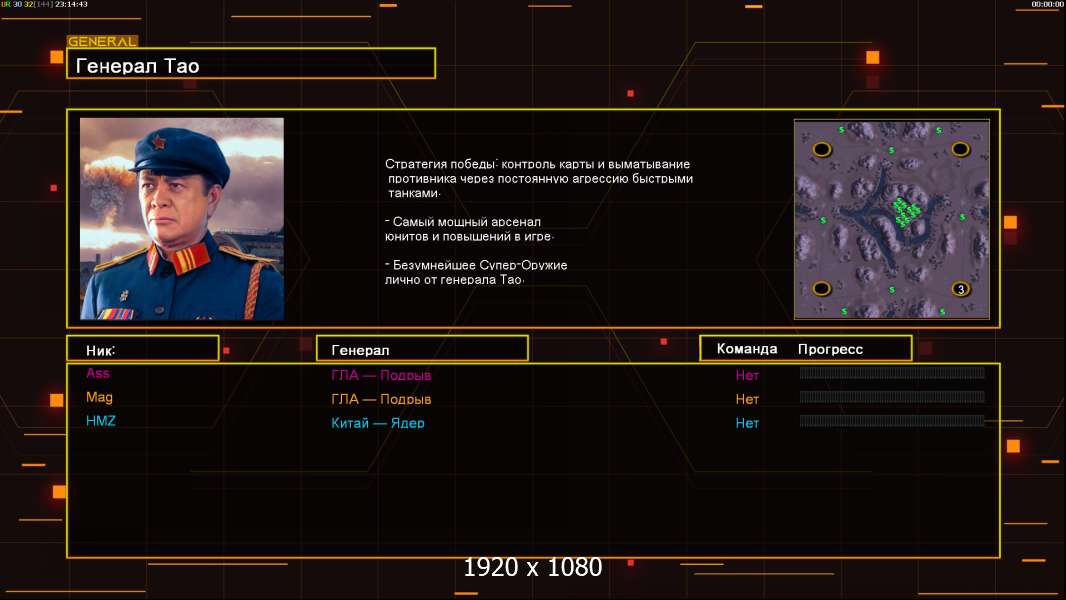Open General Tao's portrait image
Image resolution: width=1066 pixels, height=600 pixels.
(x=182, y=218)
